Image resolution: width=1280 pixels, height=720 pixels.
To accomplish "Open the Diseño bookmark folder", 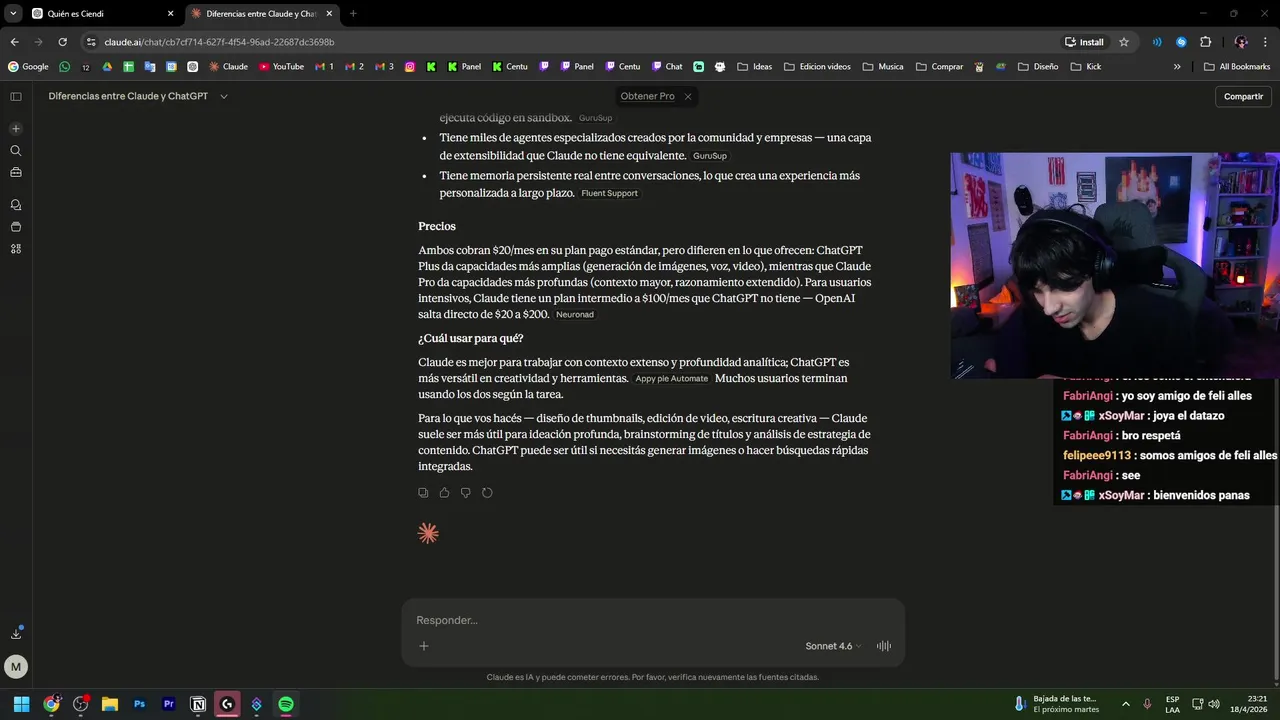I will point(1038,67).
